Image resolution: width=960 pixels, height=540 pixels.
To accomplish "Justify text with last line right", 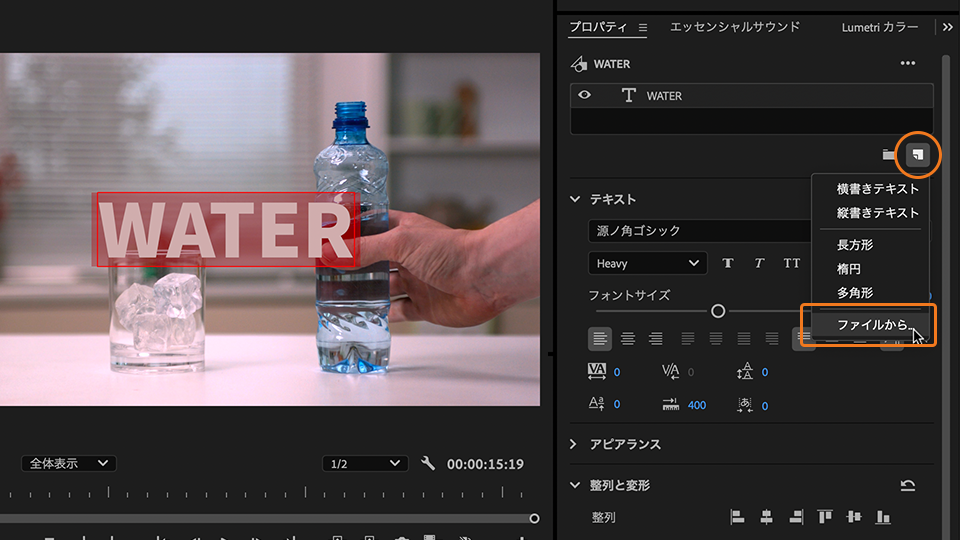I will pos(744,338).
